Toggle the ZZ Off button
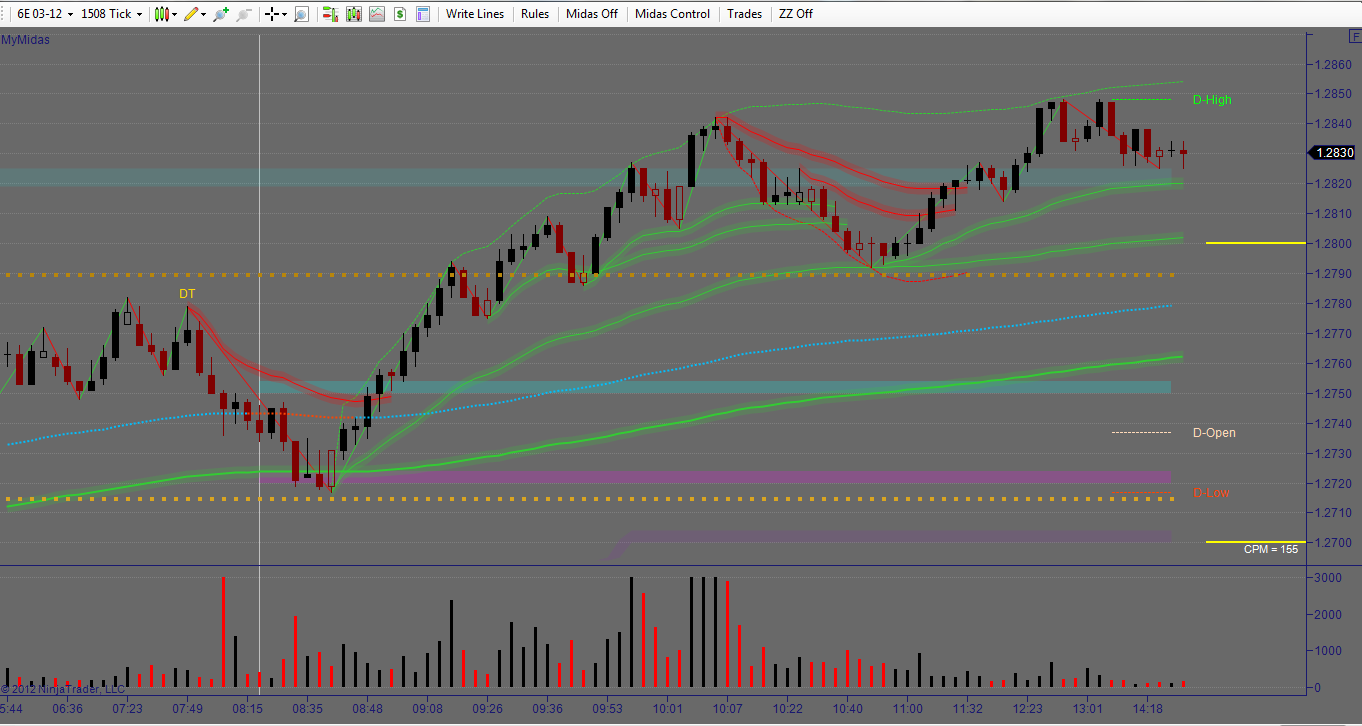Screen dimensions: 1362x726 (x=796, y=14)
